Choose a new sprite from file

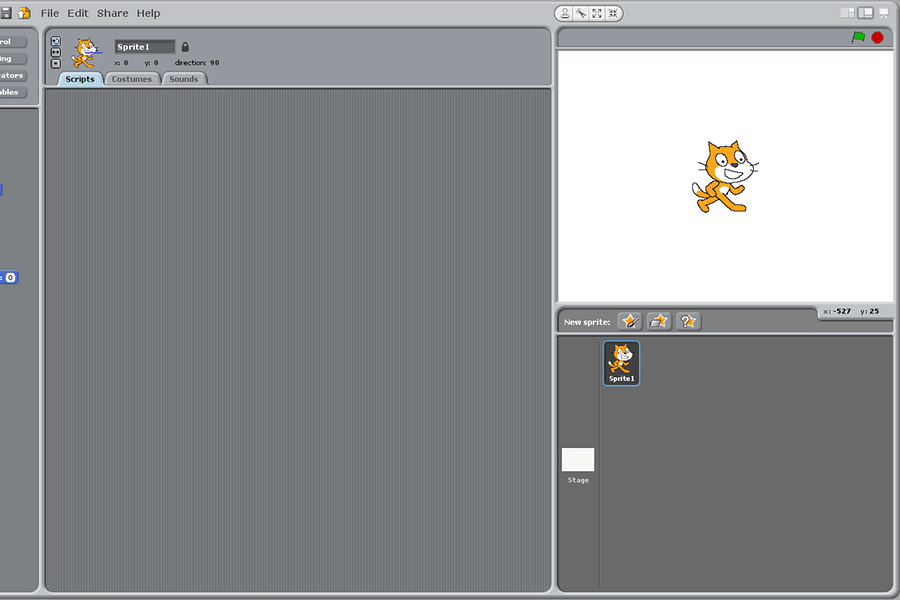pos(658,320)
